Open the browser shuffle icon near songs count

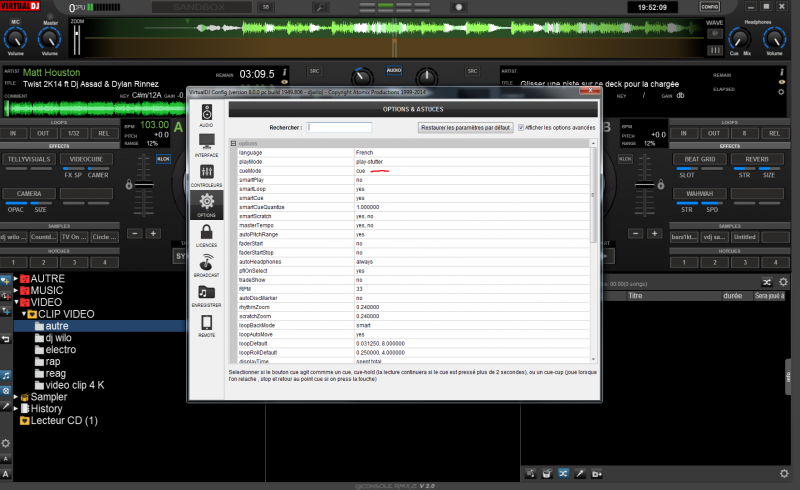(767, 282)
